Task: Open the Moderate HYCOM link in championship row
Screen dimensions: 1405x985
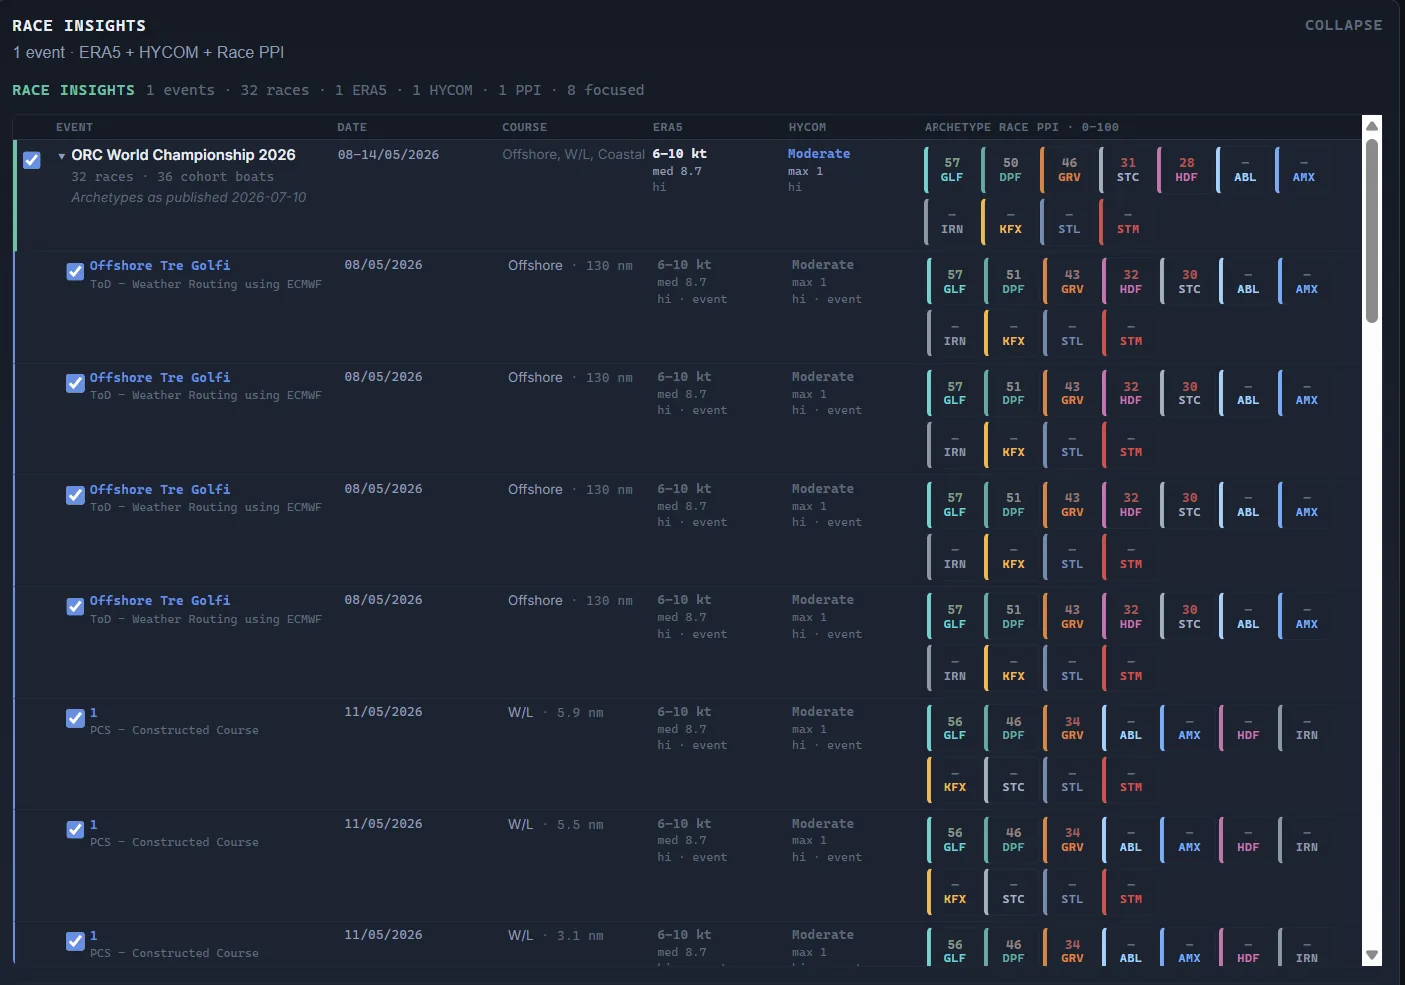Action: click(818, 154)
